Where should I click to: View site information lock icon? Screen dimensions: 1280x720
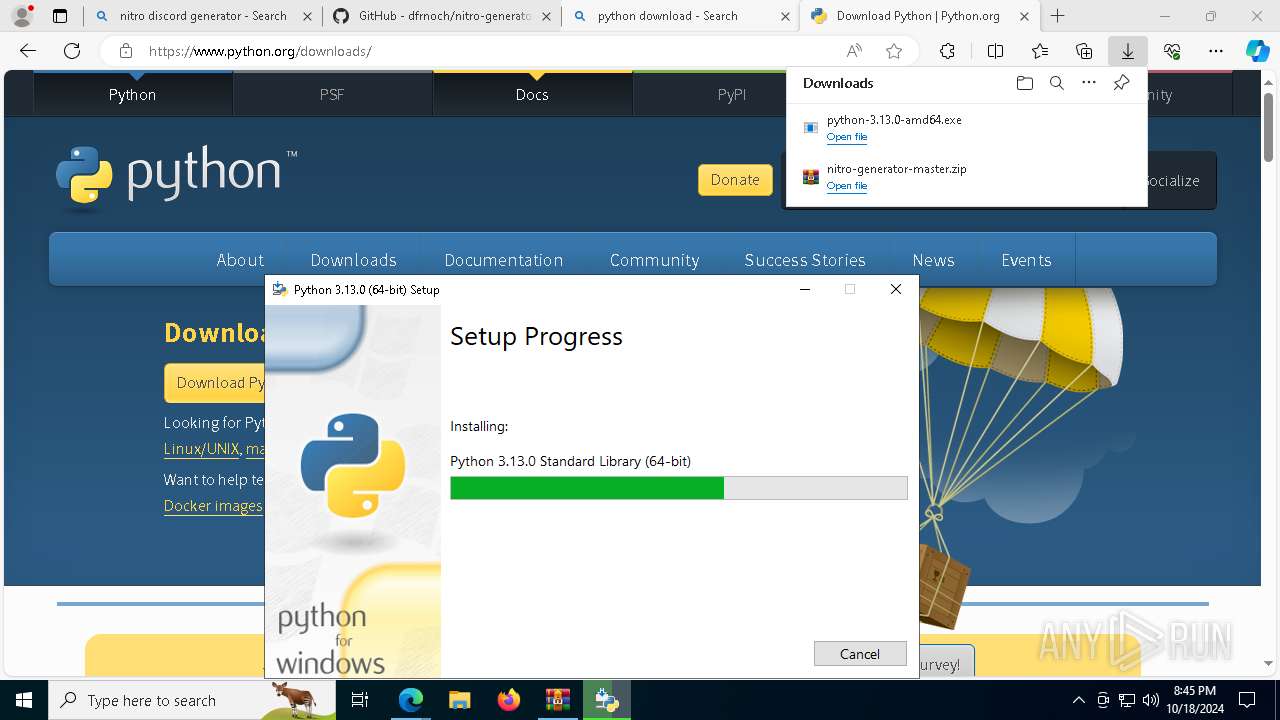pyautogui.click(x=125, y=51)
